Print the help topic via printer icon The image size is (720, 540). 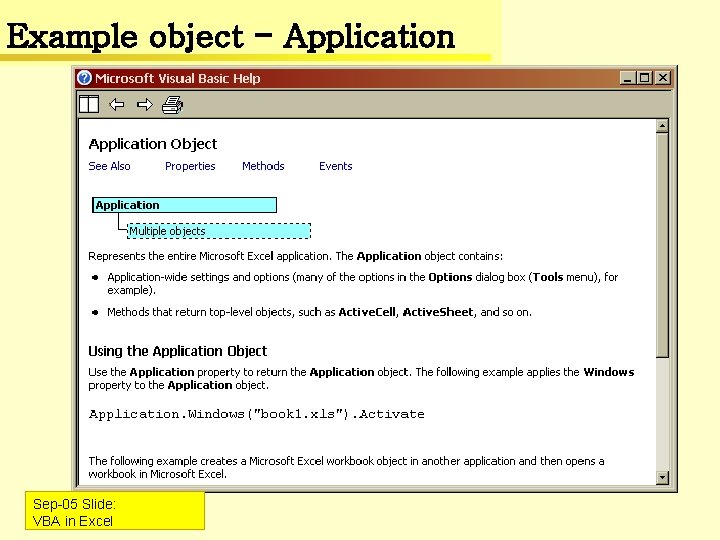(173, 105)
